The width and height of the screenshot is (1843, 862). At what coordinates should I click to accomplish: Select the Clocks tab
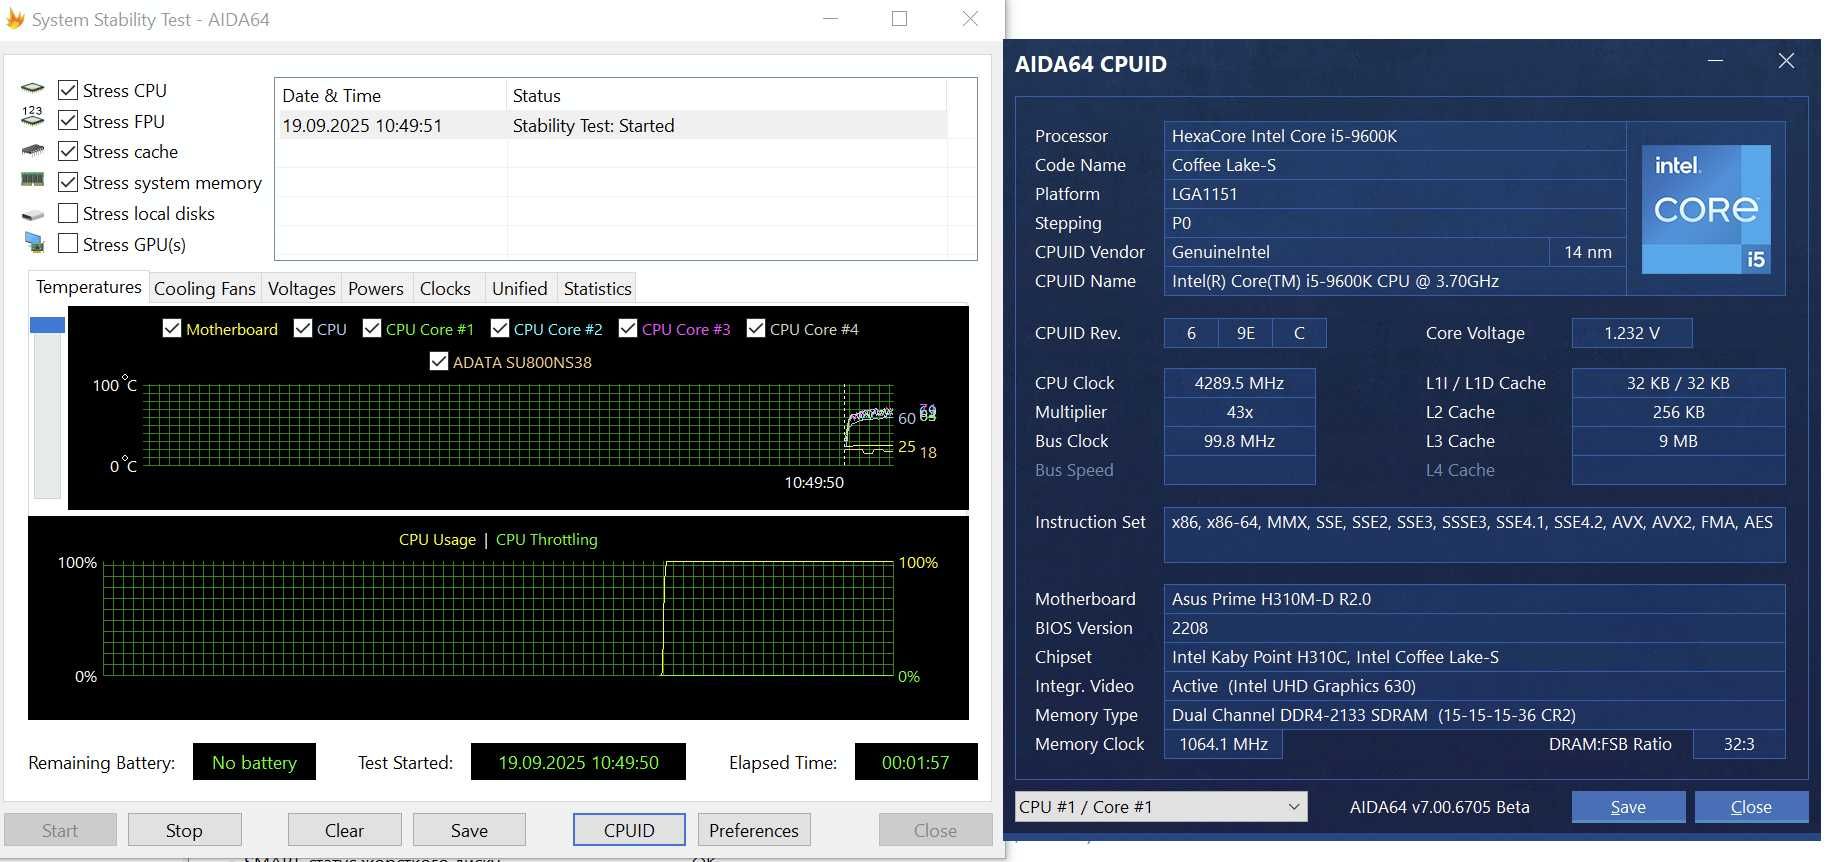(445, 288)
